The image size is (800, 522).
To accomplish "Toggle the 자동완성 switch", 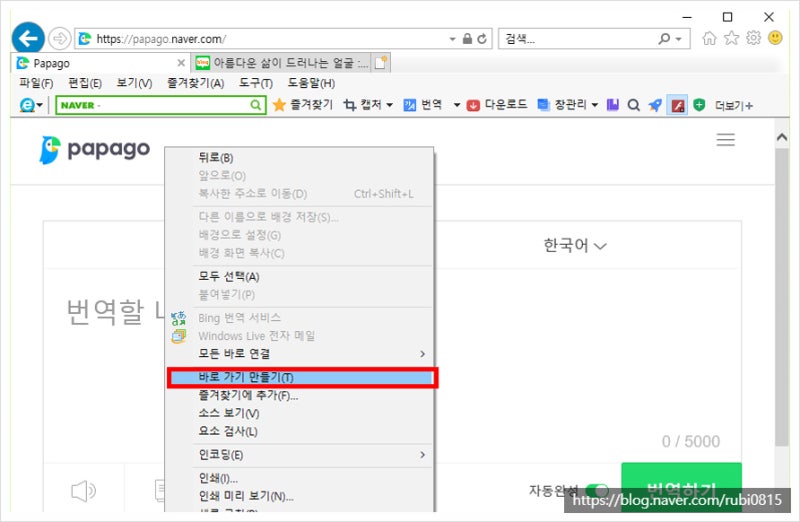I will coord(596,490).
